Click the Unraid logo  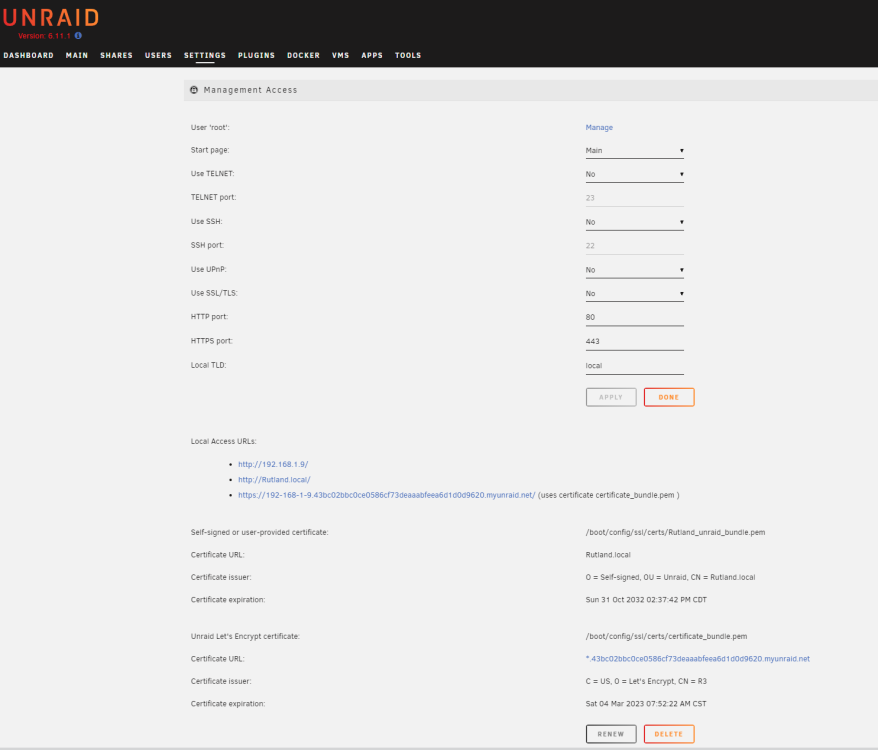tap(50, 18)
